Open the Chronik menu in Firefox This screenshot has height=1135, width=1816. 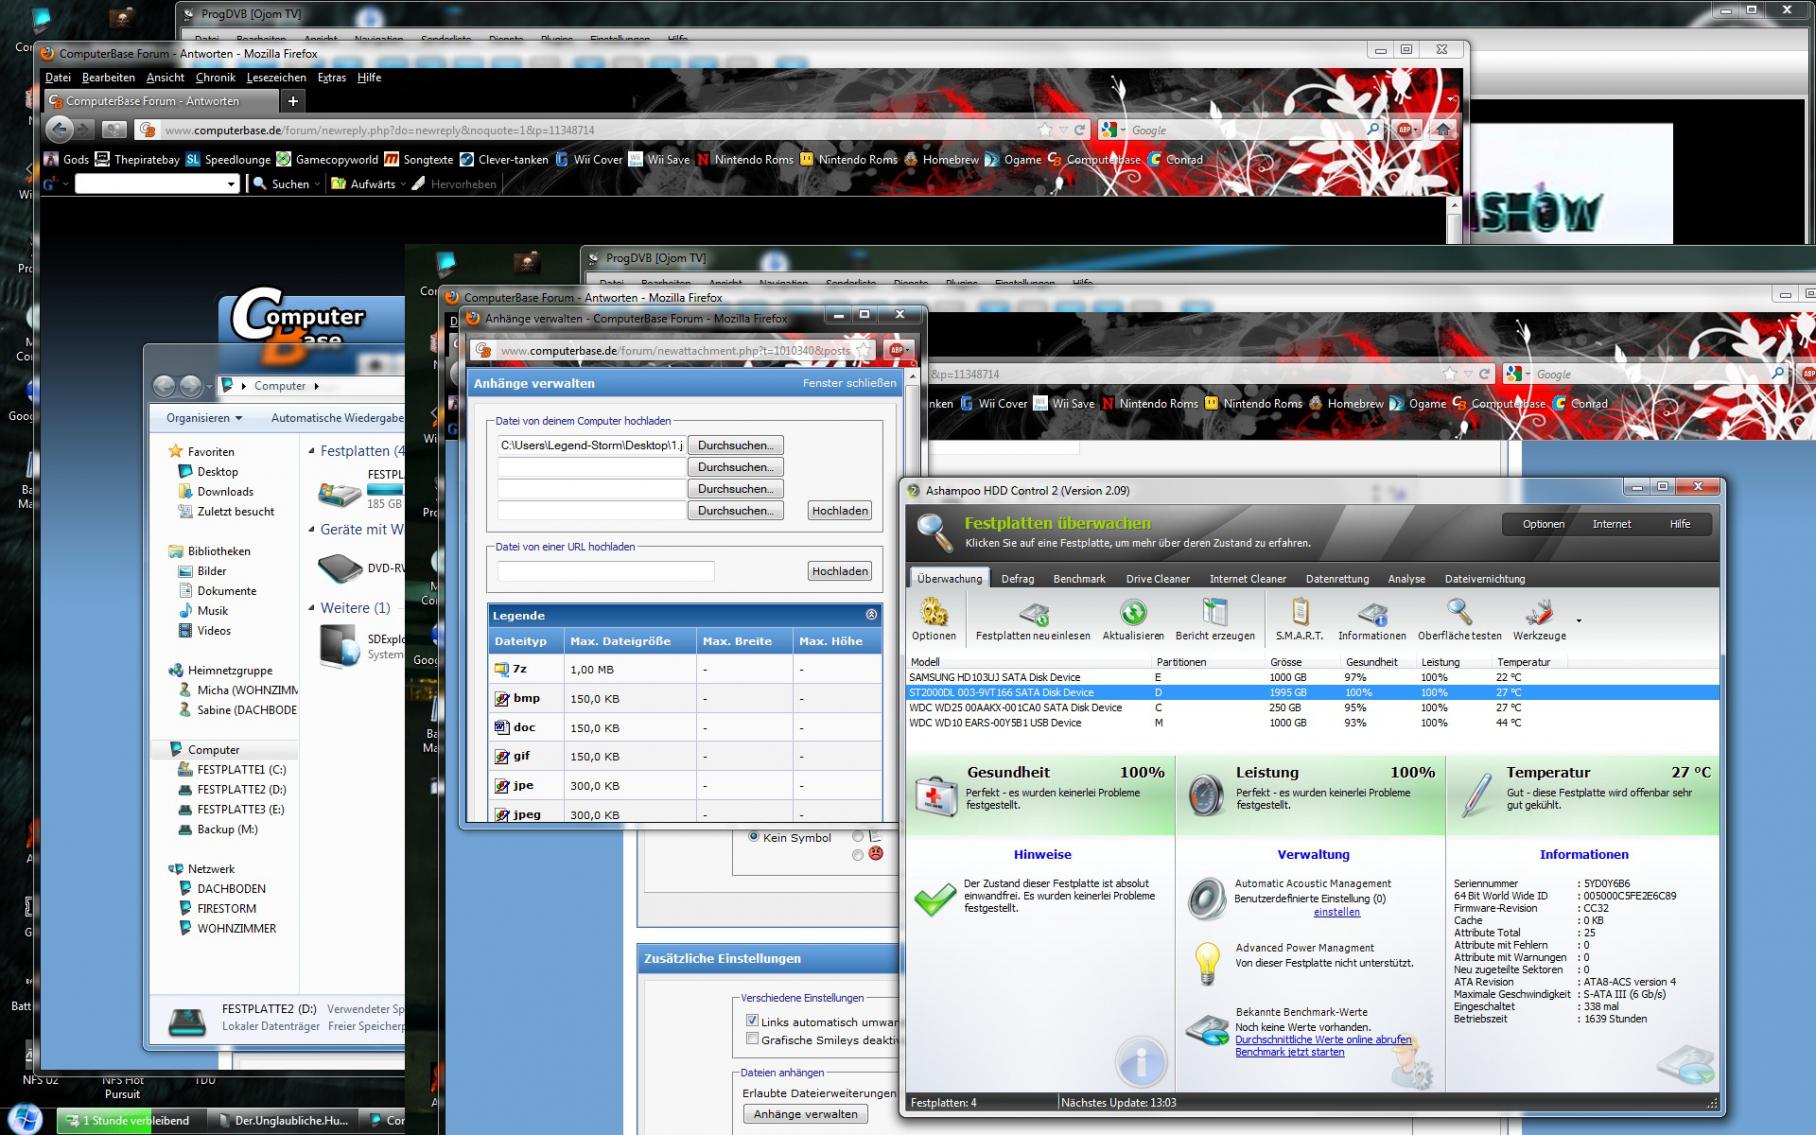215,77
